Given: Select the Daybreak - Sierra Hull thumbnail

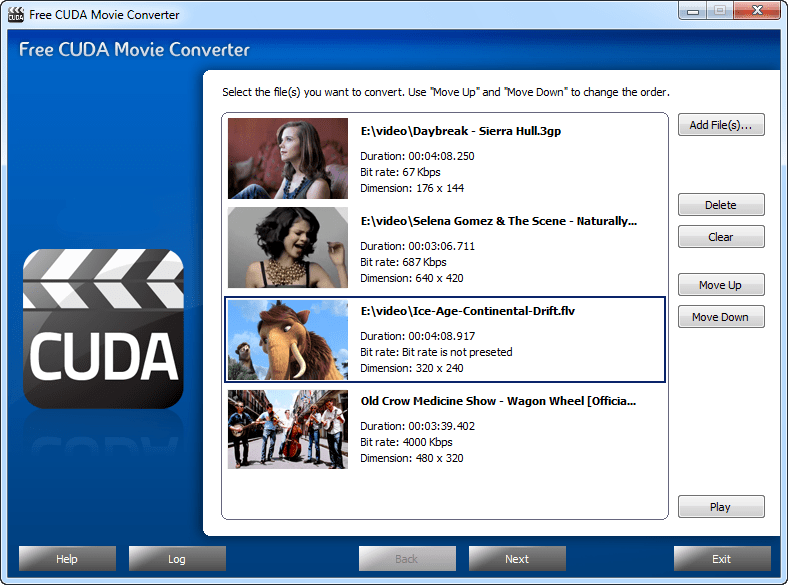Looking at the screenshot, I should (288, 158).
